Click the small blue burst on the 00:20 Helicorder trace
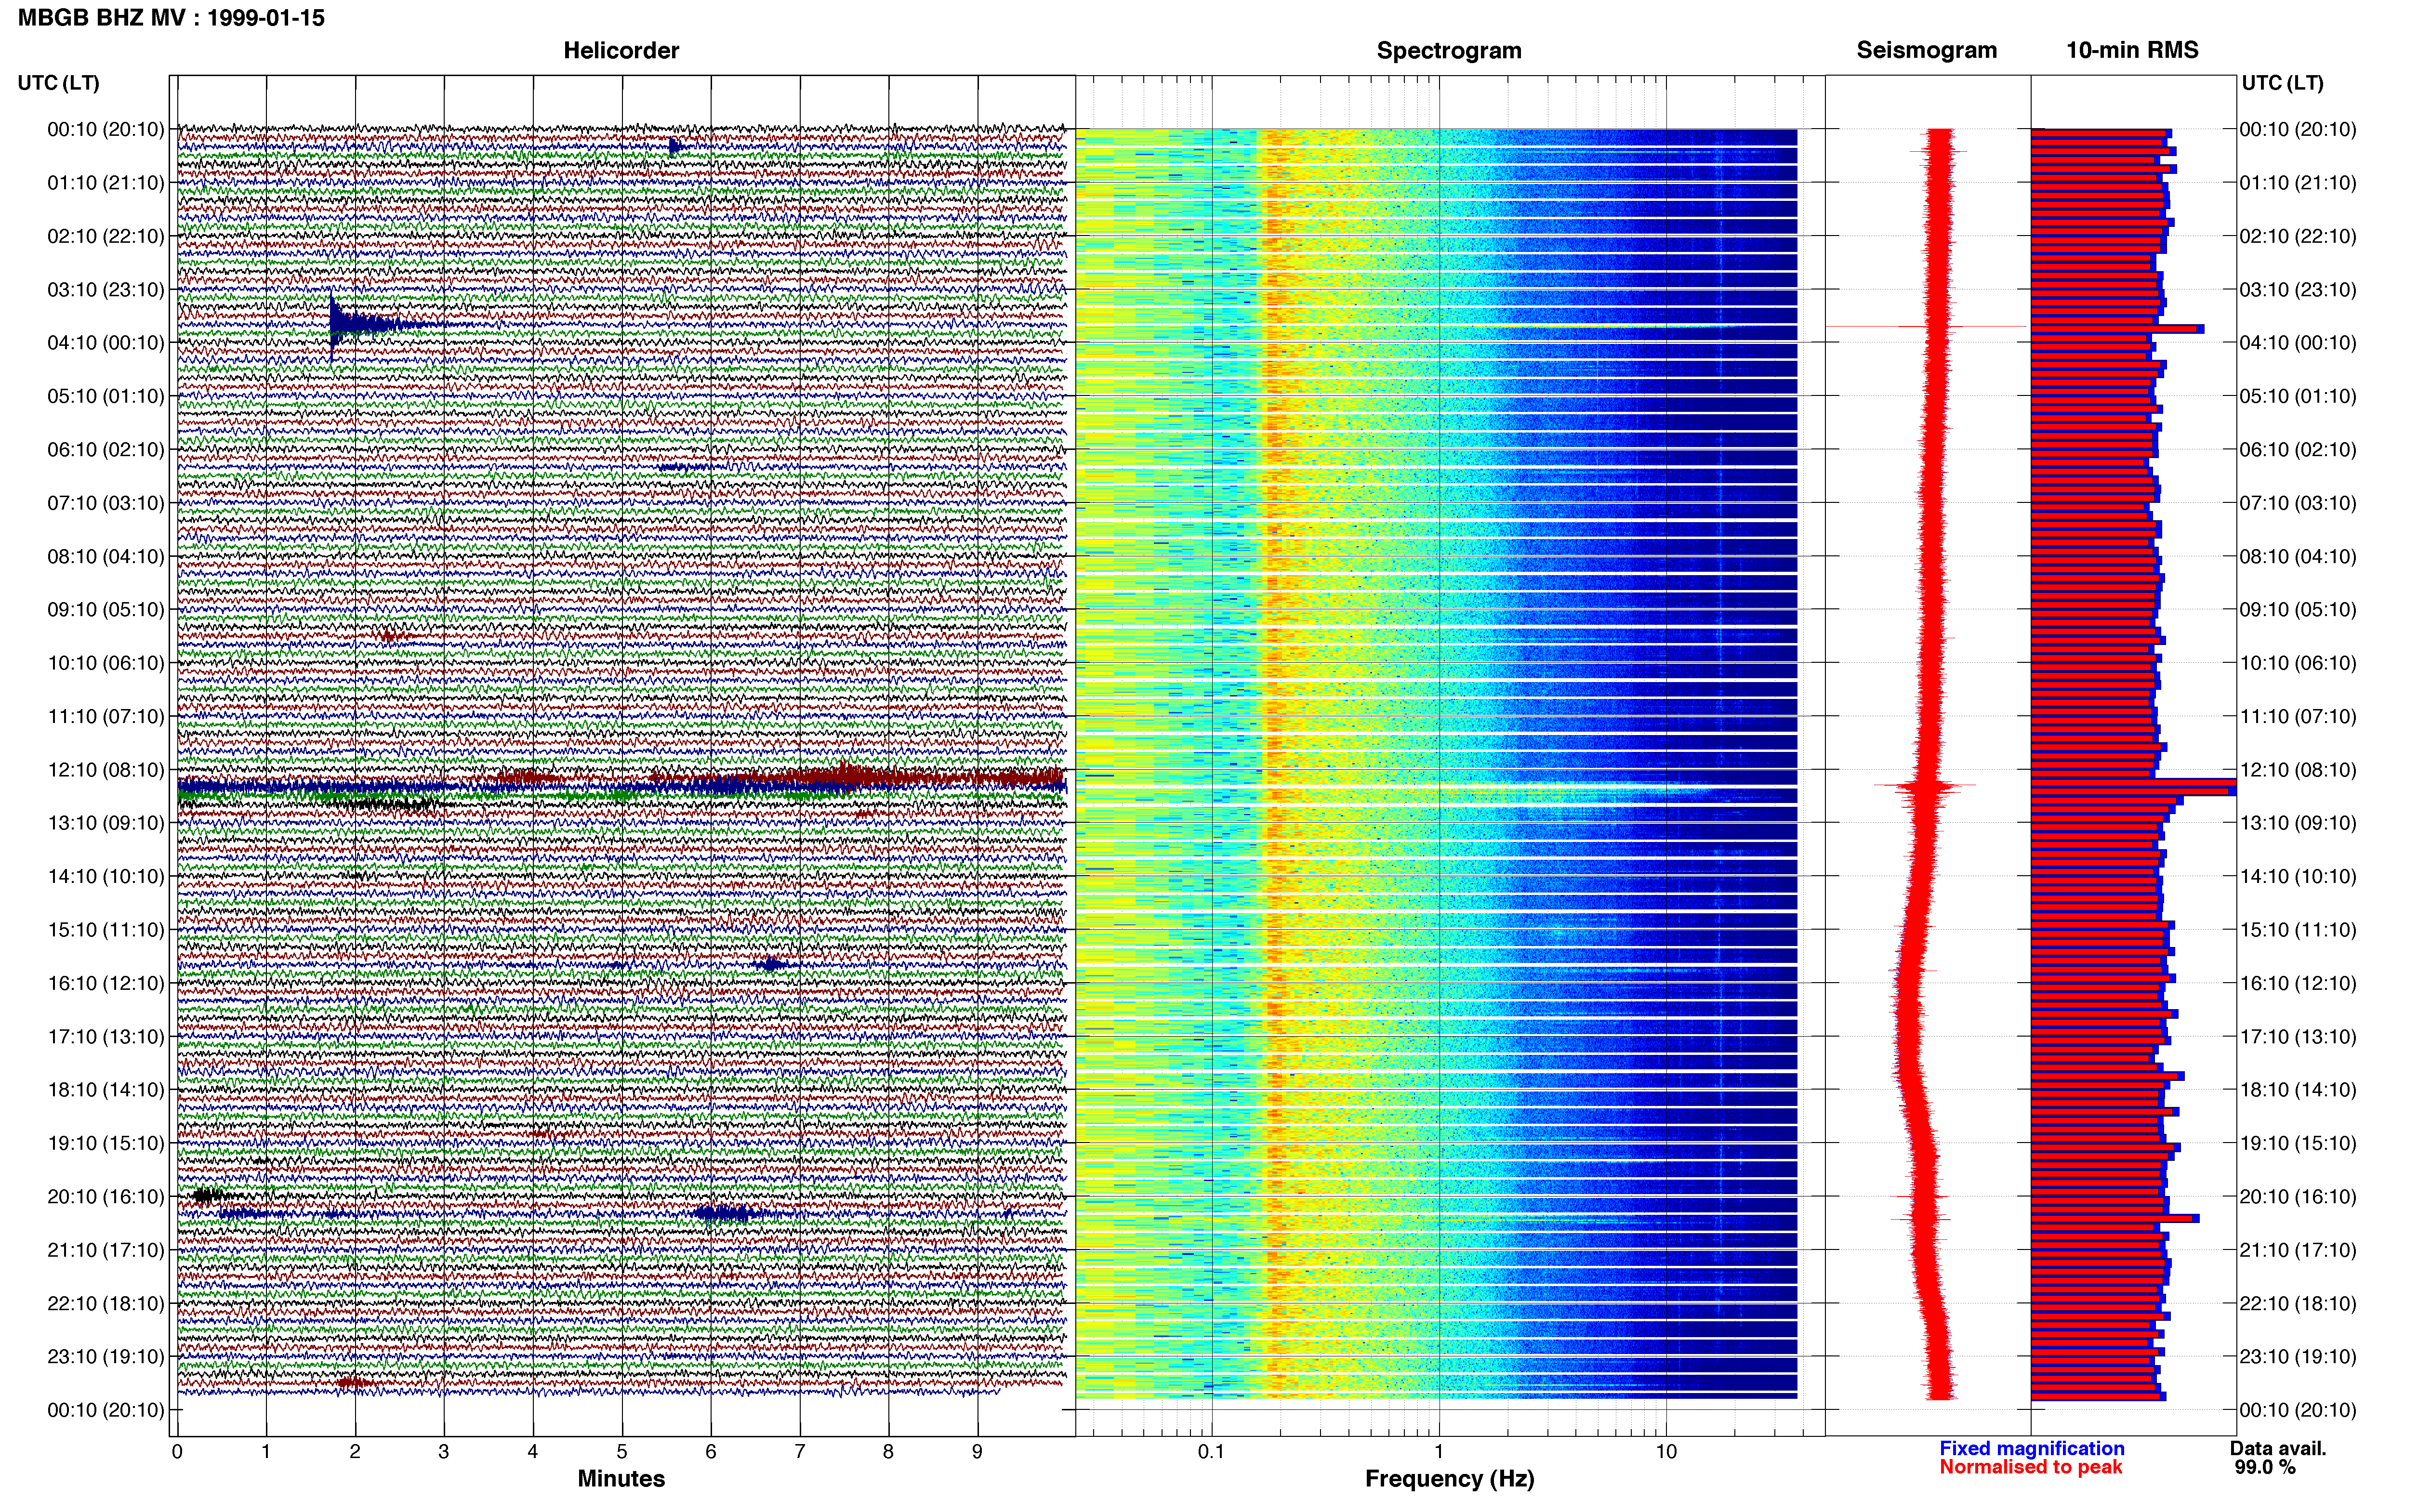Screen dimensions: 2418x1512 (675, 146)
